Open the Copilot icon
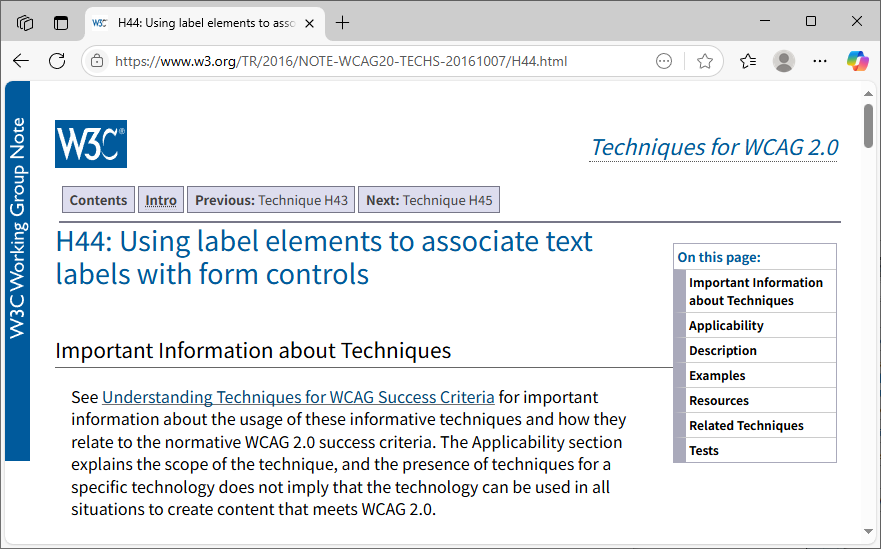The width and height of the screenshot is (881, 549). pos(857,61)
